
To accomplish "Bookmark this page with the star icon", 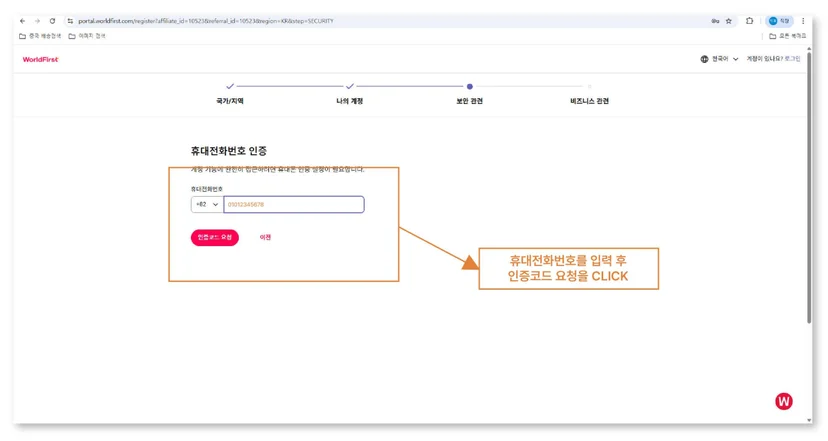I will click(x=729, y=21).
